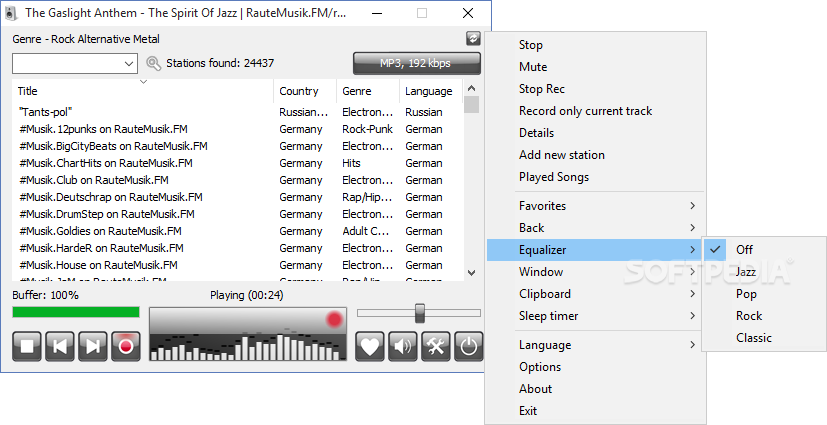Open Options from the context menu

coord(595,367)
